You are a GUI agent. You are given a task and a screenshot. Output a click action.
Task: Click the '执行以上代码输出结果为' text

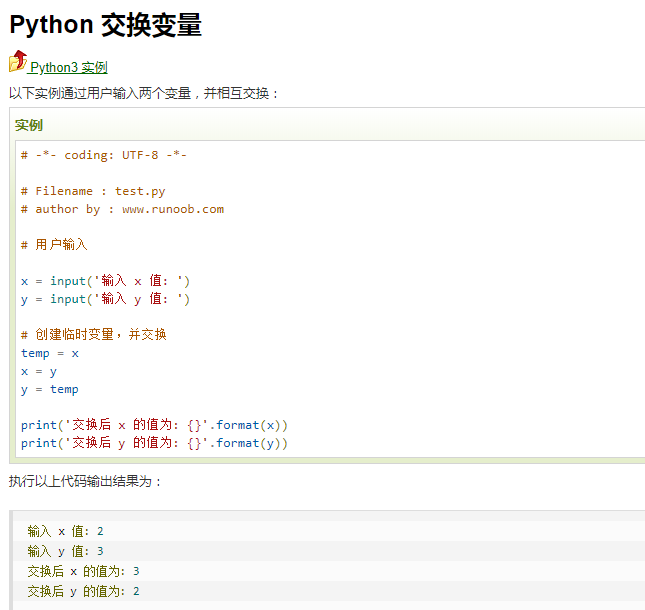tap(85, 481)
